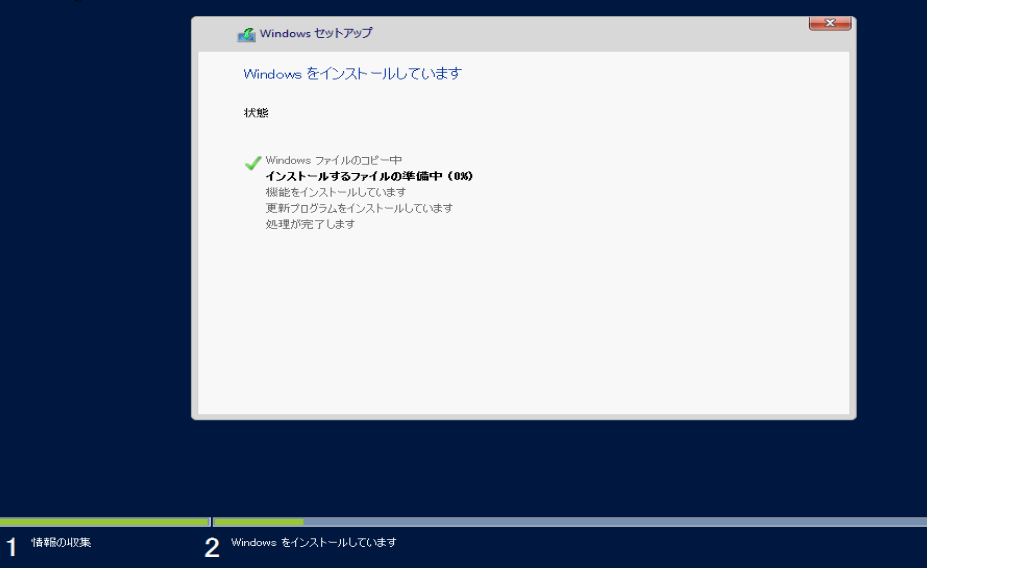The width and height of the screenshot is (1029, 568).
Task: Click the Windows セットアップ title text
Action: tap(316, 34)
